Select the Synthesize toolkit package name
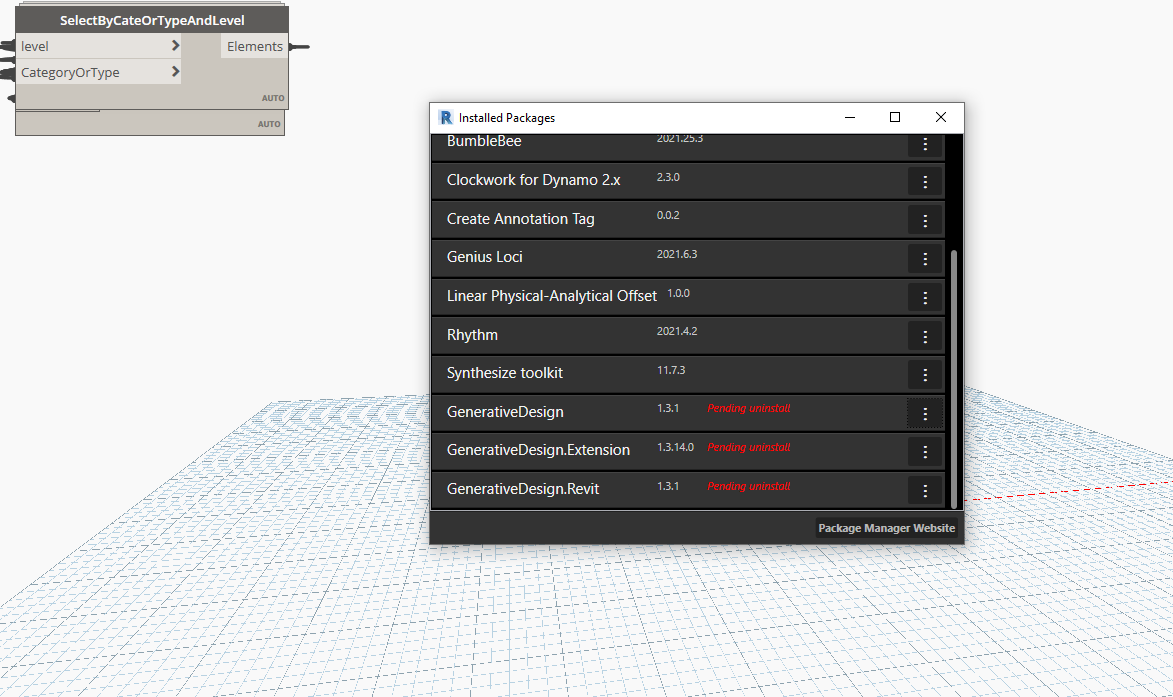 coord(505,373)
